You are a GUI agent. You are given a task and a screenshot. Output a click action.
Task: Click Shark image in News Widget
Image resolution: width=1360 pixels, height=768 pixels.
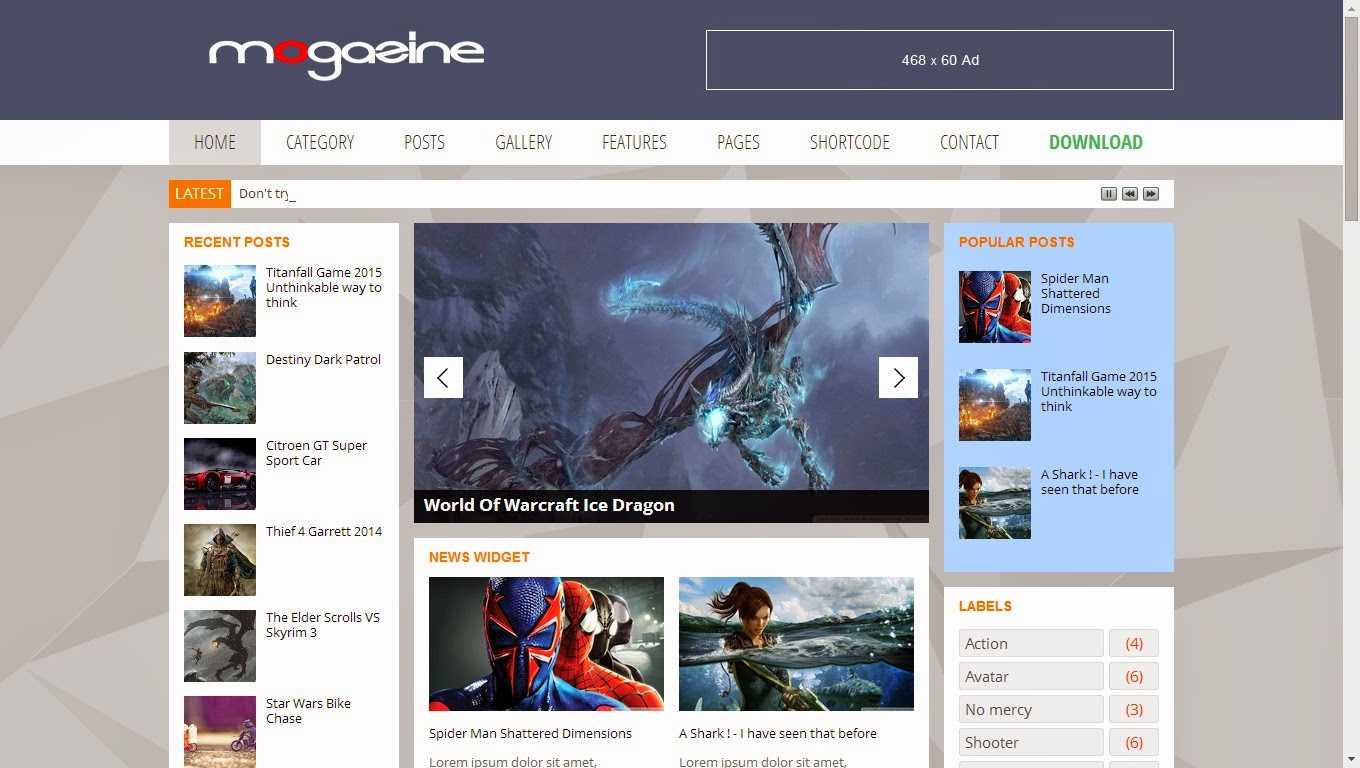click(796, 644)
